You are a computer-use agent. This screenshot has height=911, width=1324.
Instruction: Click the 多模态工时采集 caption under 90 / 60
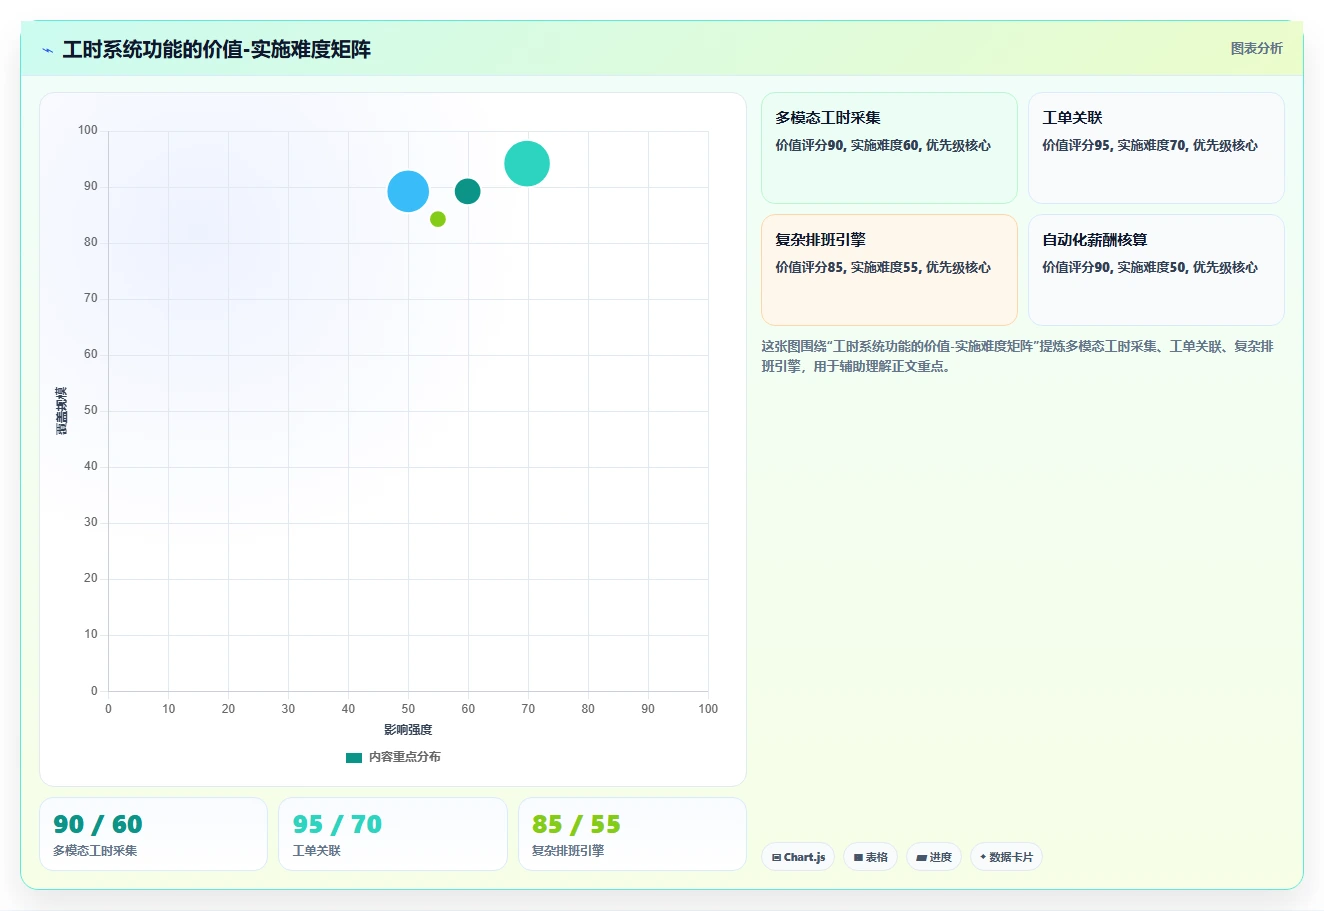click(x=95, y=851)
